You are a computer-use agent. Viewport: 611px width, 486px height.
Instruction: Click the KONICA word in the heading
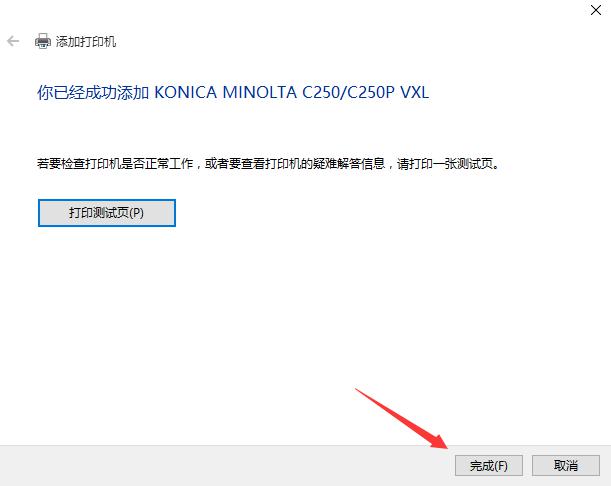(x=185, y=92)
